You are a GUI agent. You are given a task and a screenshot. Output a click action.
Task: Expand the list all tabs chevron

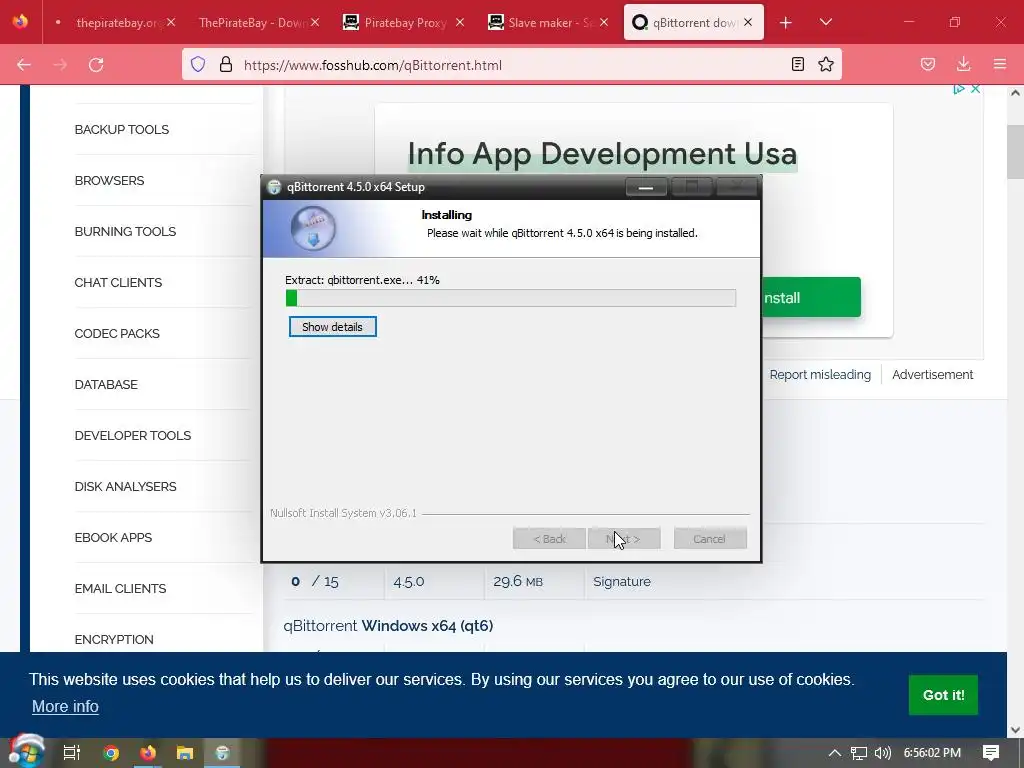[x=825, y=22]
